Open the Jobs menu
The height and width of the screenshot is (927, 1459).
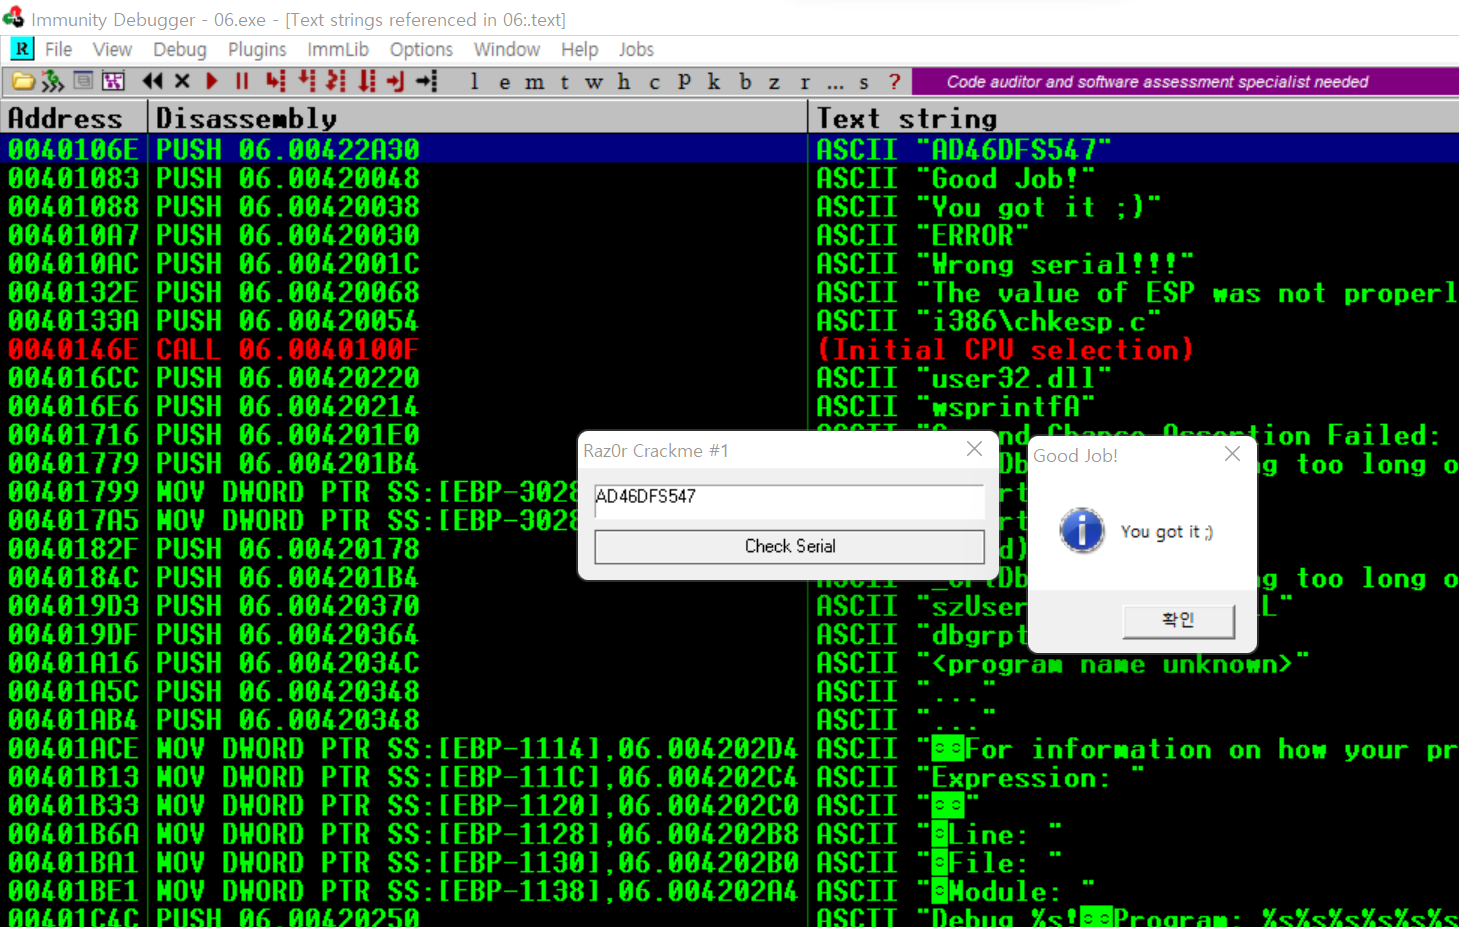pos(636,49)
